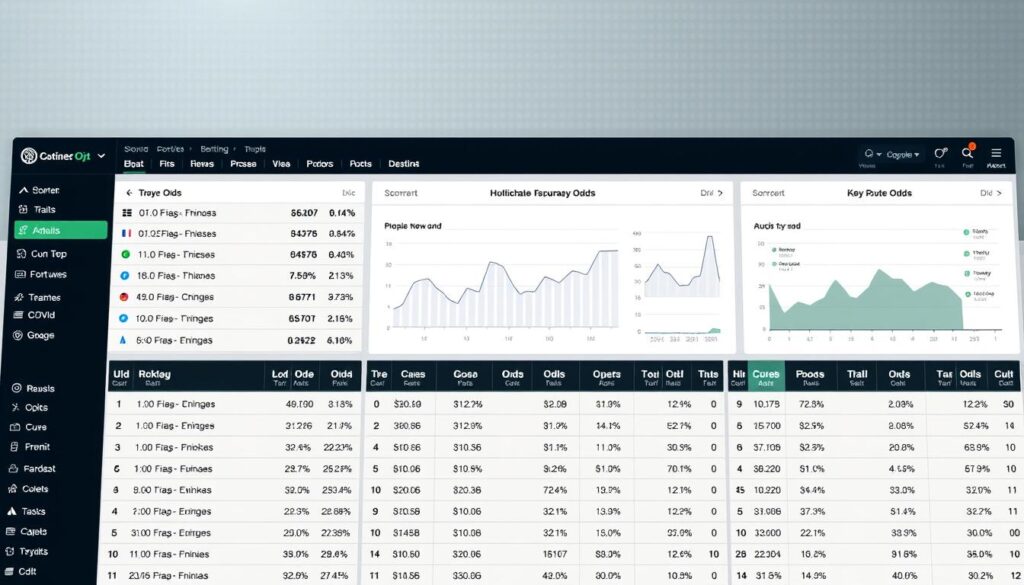Sort by the Olda column header
Viewport: 1024px width, 585px height.
(x=342, y=374)
